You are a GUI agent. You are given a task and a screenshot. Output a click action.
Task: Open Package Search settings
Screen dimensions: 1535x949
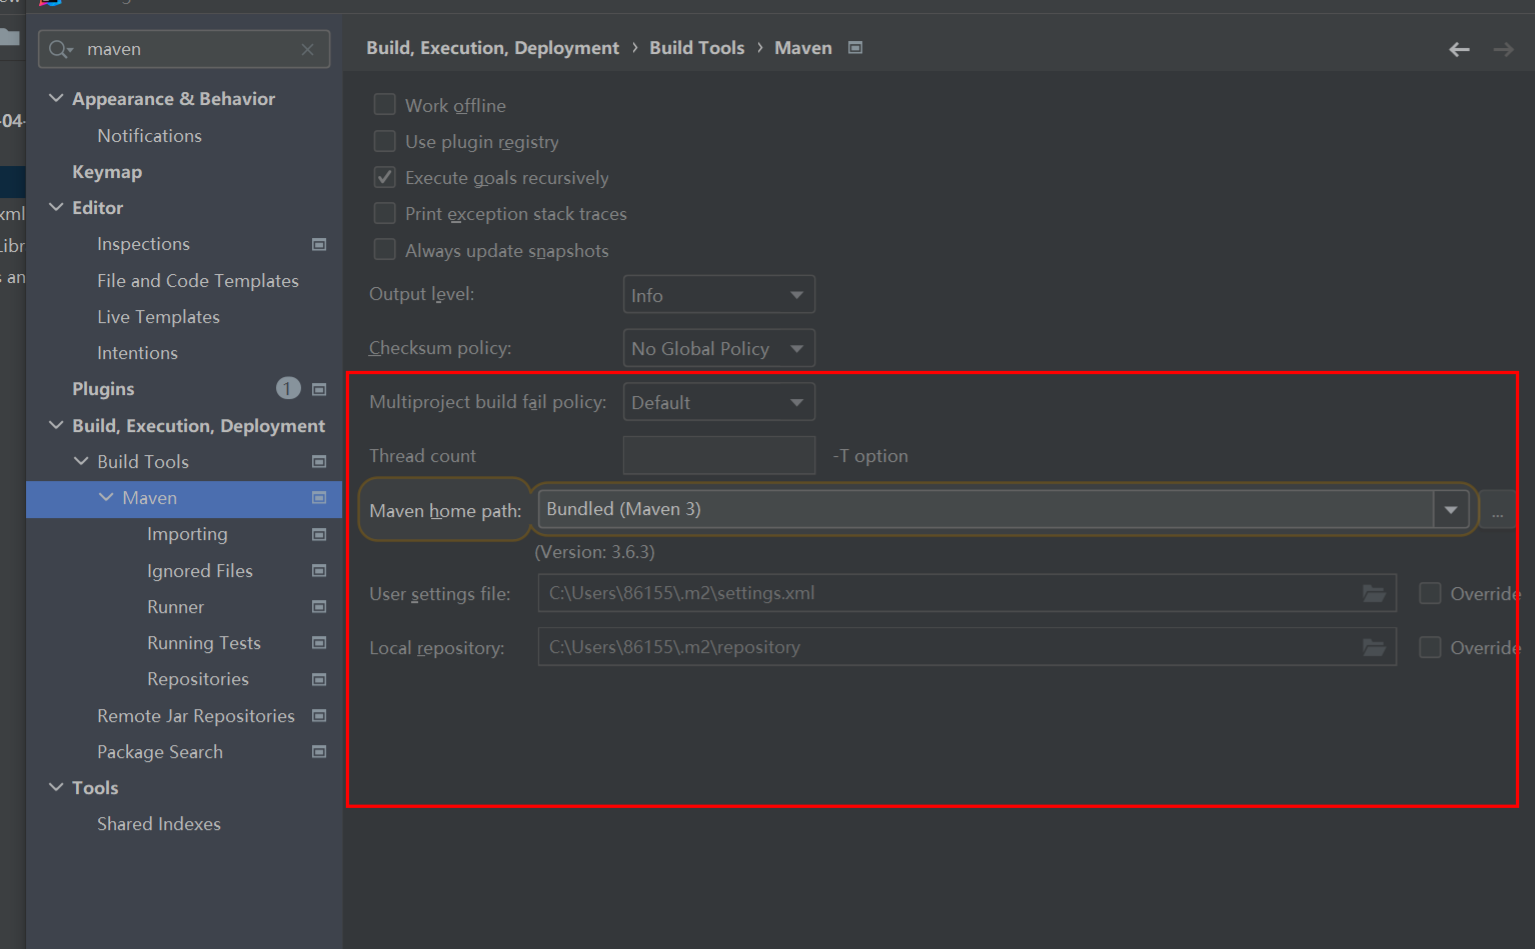coord(160,752)
